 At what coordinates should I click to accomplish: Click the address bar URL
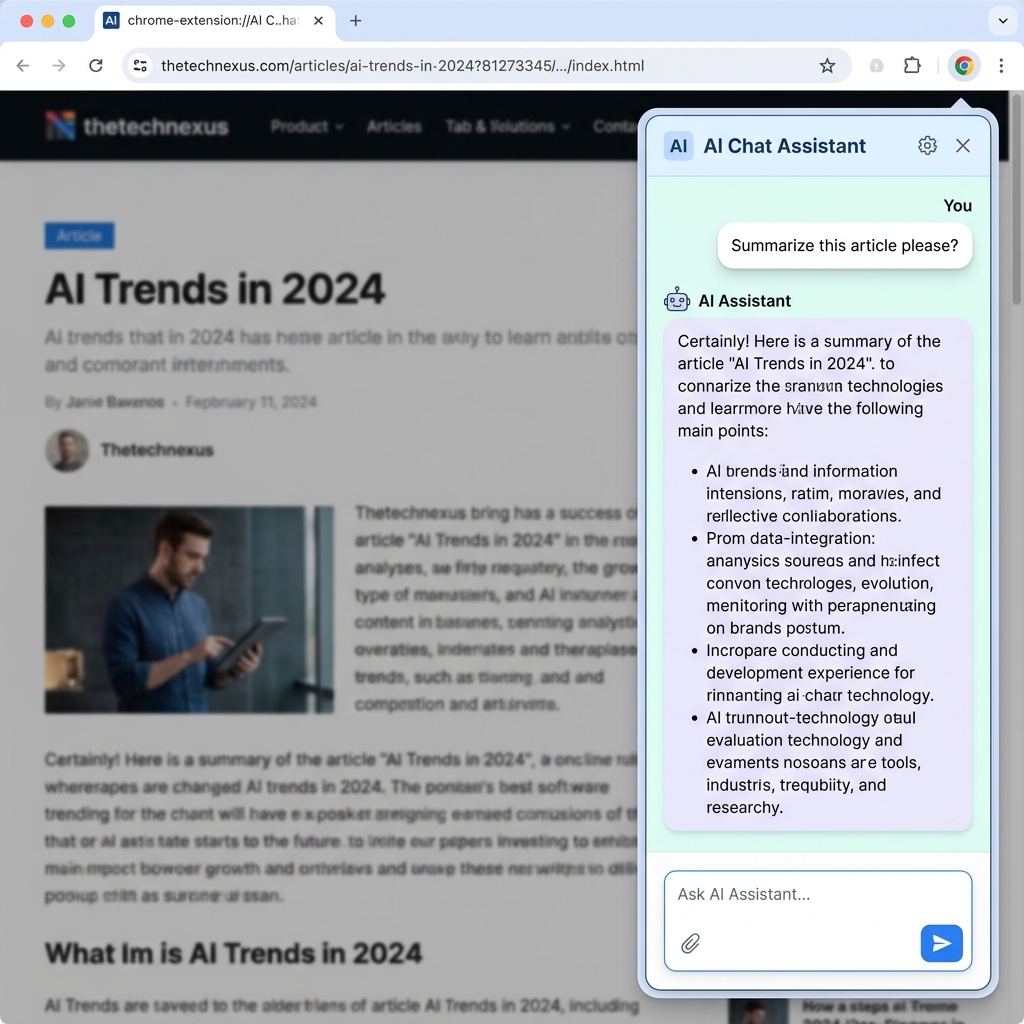[402, 65]
